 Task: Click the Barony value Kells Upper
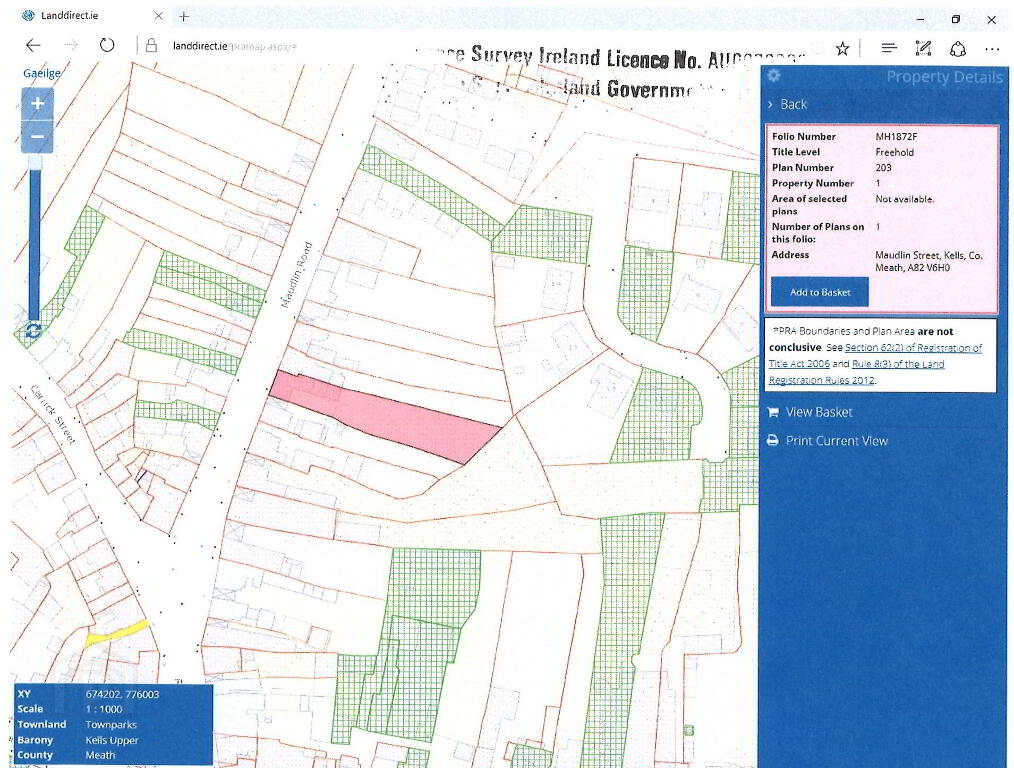click(111, 740)
